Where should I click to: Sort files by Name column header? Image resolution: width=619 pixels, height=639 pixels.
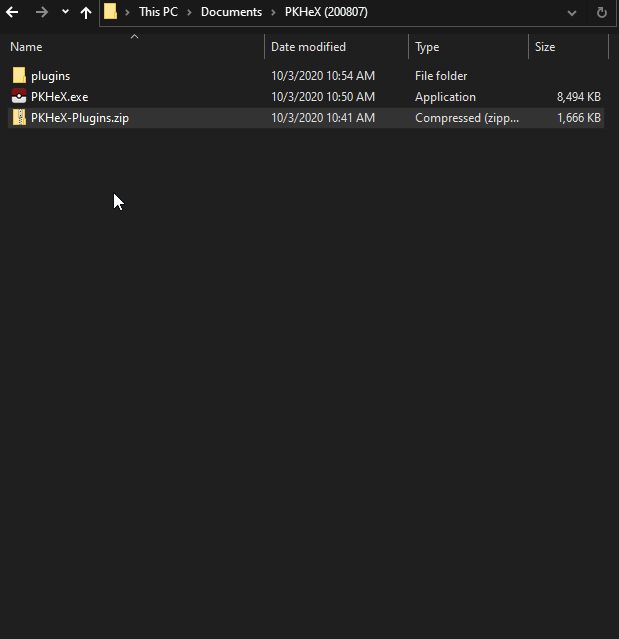point(27,47)
